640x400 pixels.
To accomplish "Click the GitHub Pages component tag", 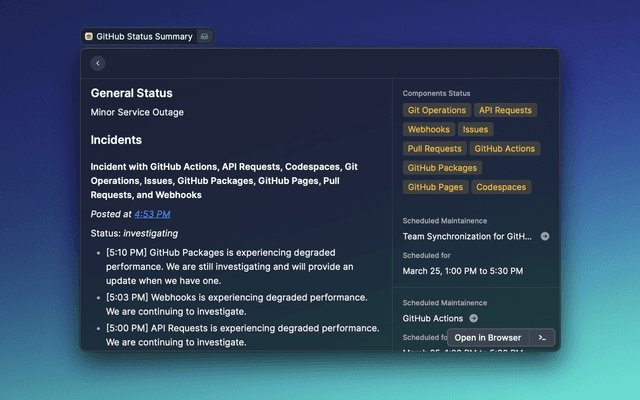I will coord(435,187).
